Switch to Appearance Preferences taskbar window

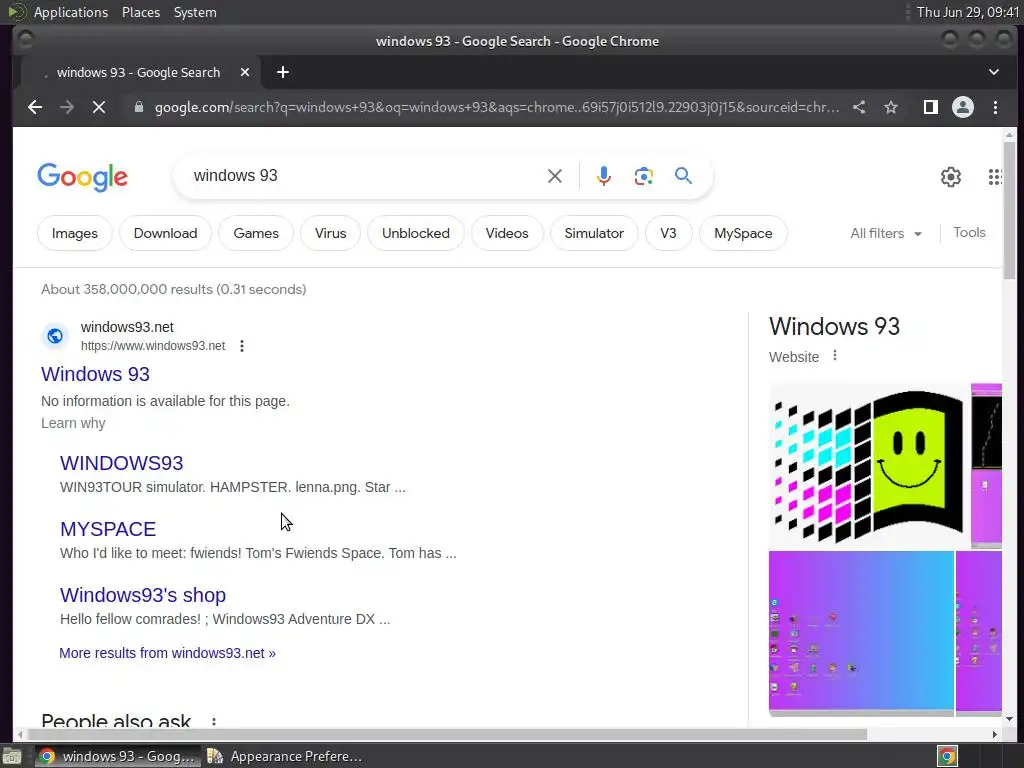click(x=285, y=756)
